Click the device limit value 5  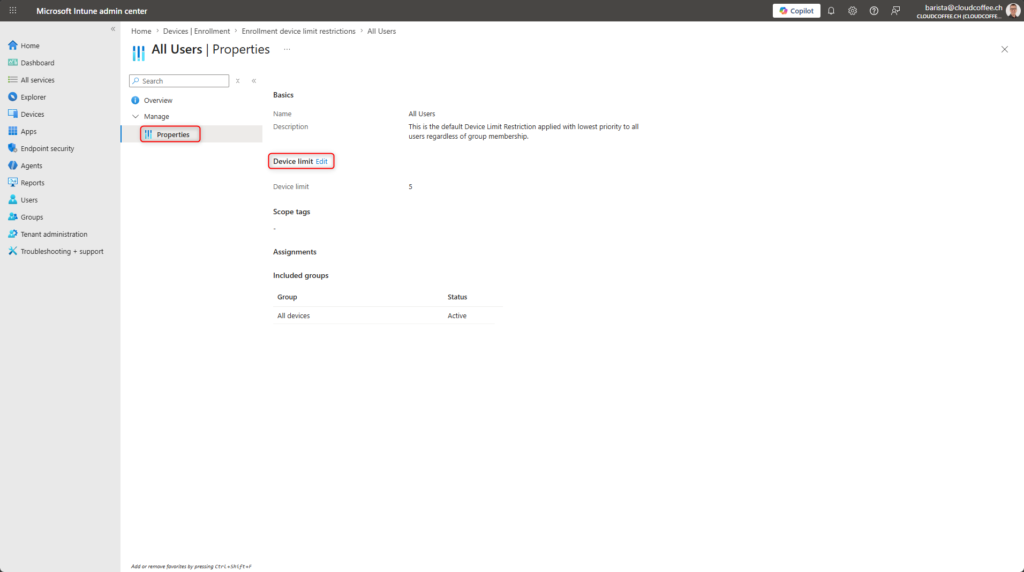tap(411, 187)
